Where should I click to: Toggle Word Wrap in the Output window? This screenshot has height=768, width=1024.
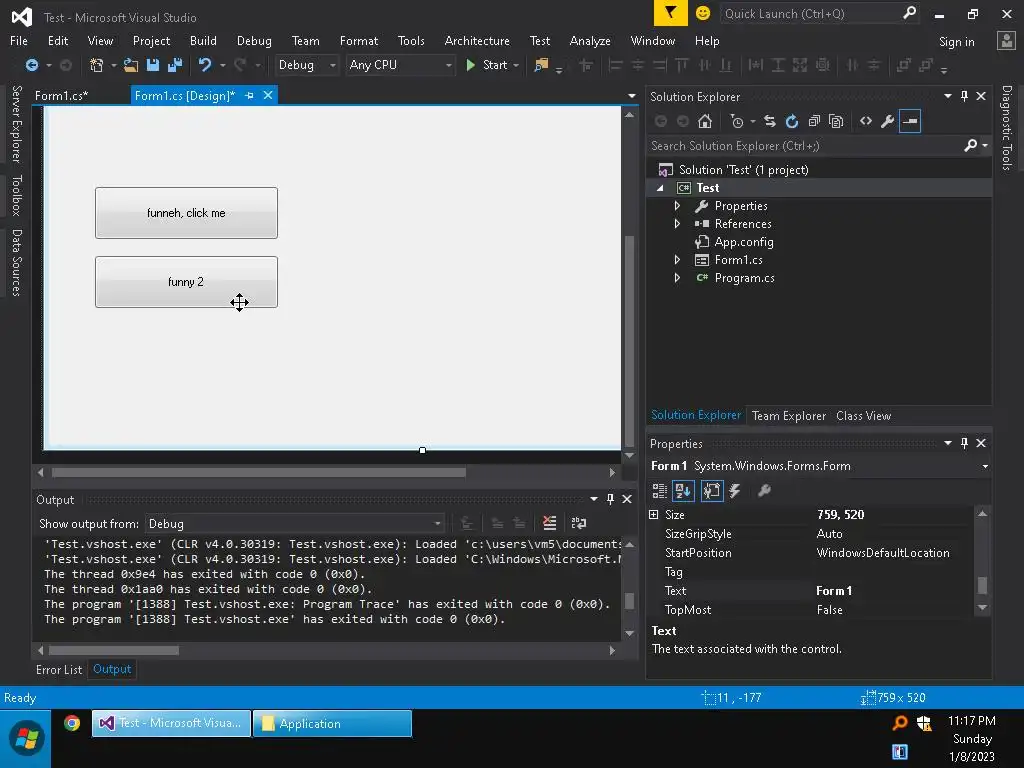579,523
